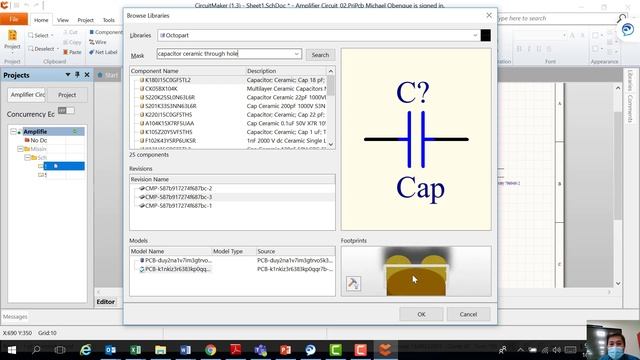This screenshot has width=640, height=360.
Task: Click the Project icon in ribbon
Action: [12, 40]
